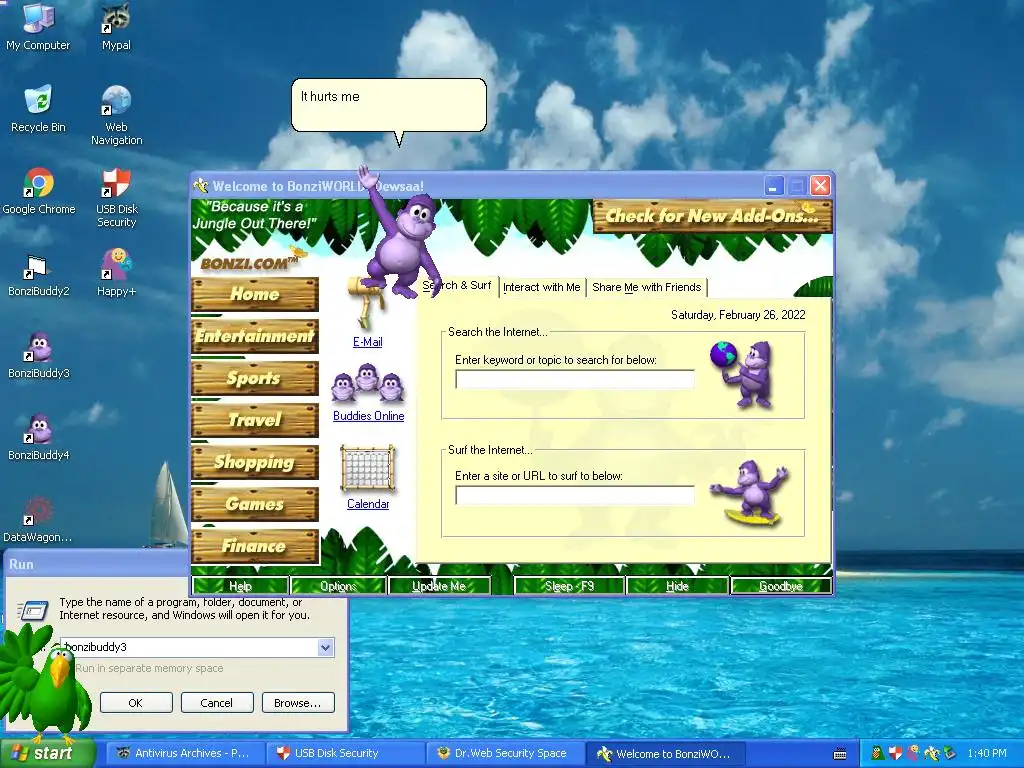Open the USB Disk Security desktop shortcut

point(116,197)
